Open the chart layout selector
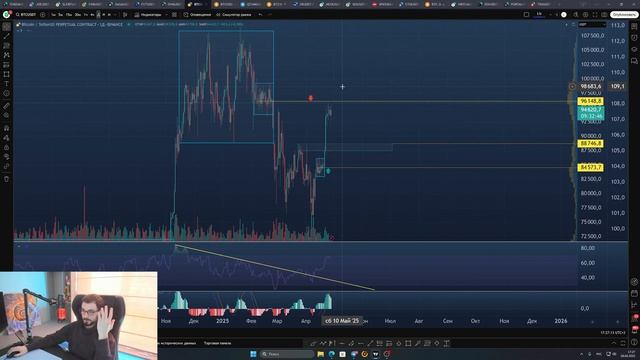The image size is (640, 360). pyautogui.click(x=527, y=15)
